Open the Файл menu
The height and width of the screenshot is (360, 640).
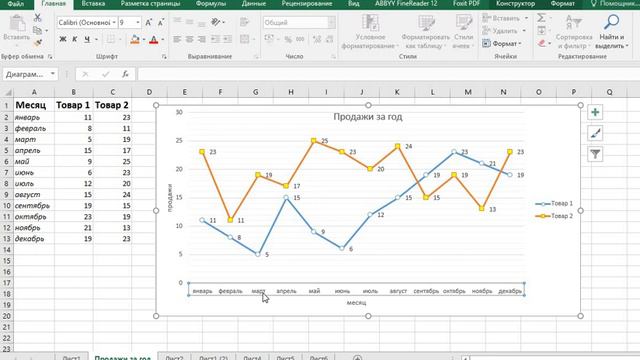coord(16,4)
